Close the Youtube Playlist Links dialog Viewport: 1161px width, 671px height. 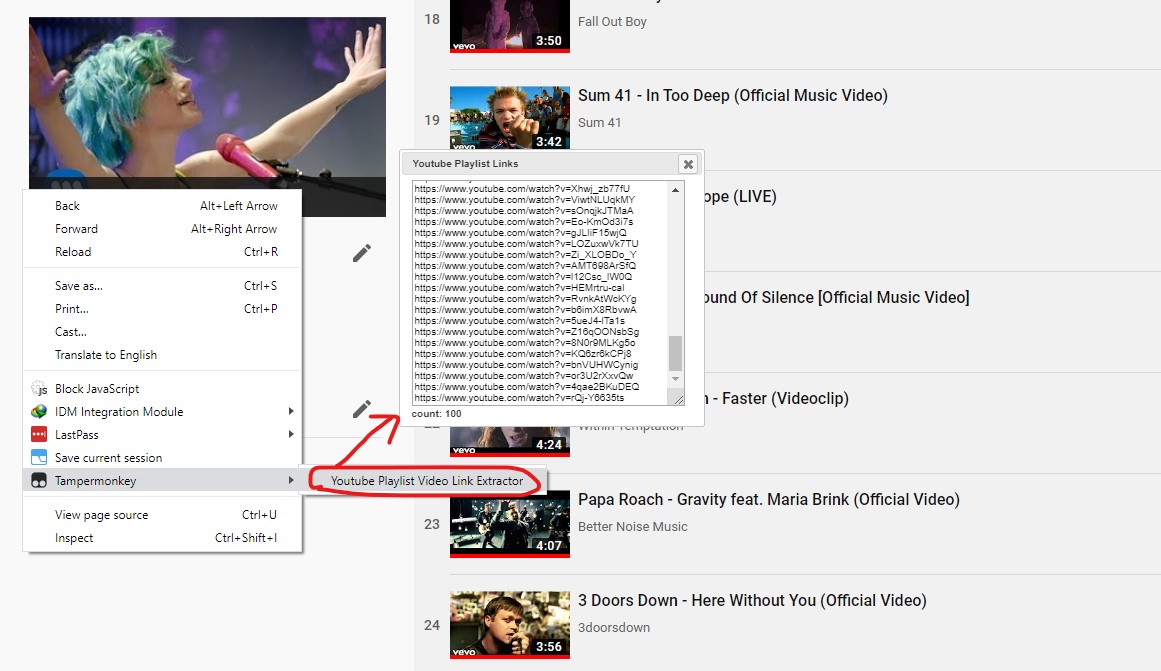coord(687,164)
